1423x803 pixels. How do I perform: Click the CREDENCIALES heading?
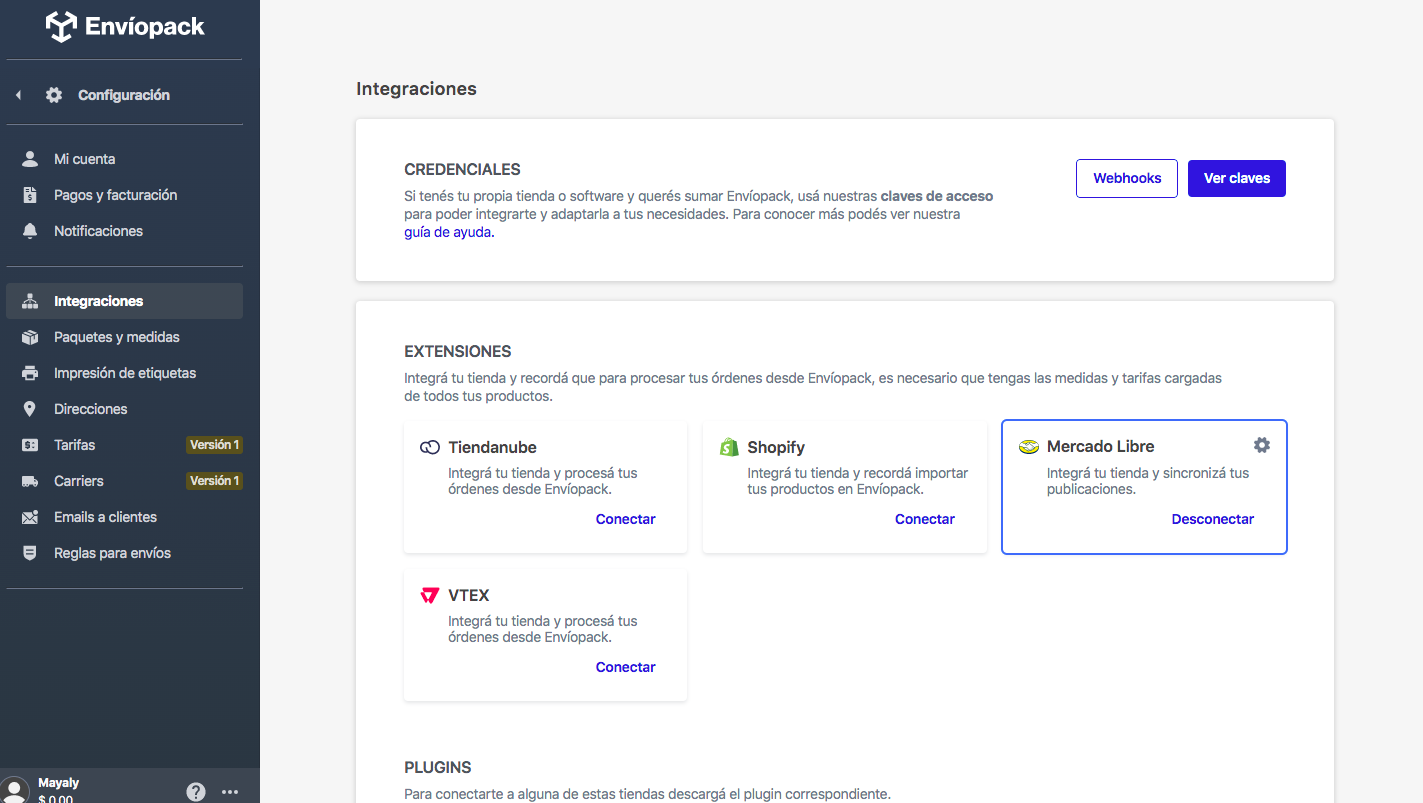(x=463, y=170)
